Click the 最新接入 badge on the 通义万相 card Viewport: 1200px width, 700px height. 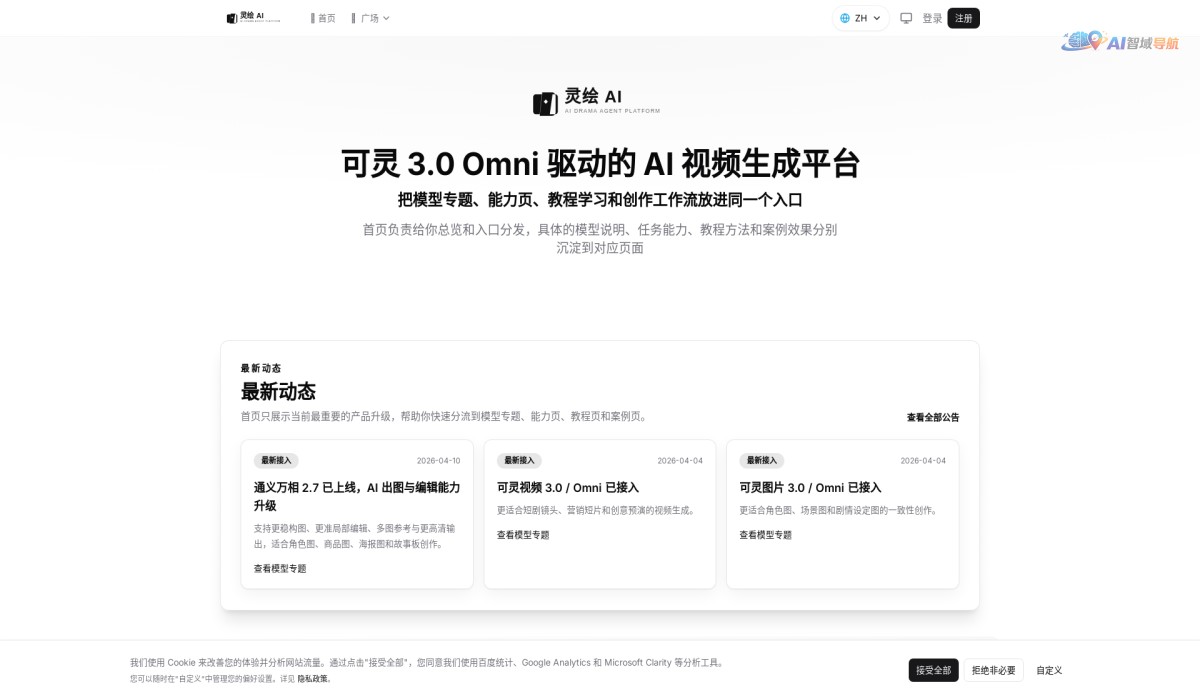(275, 460)
